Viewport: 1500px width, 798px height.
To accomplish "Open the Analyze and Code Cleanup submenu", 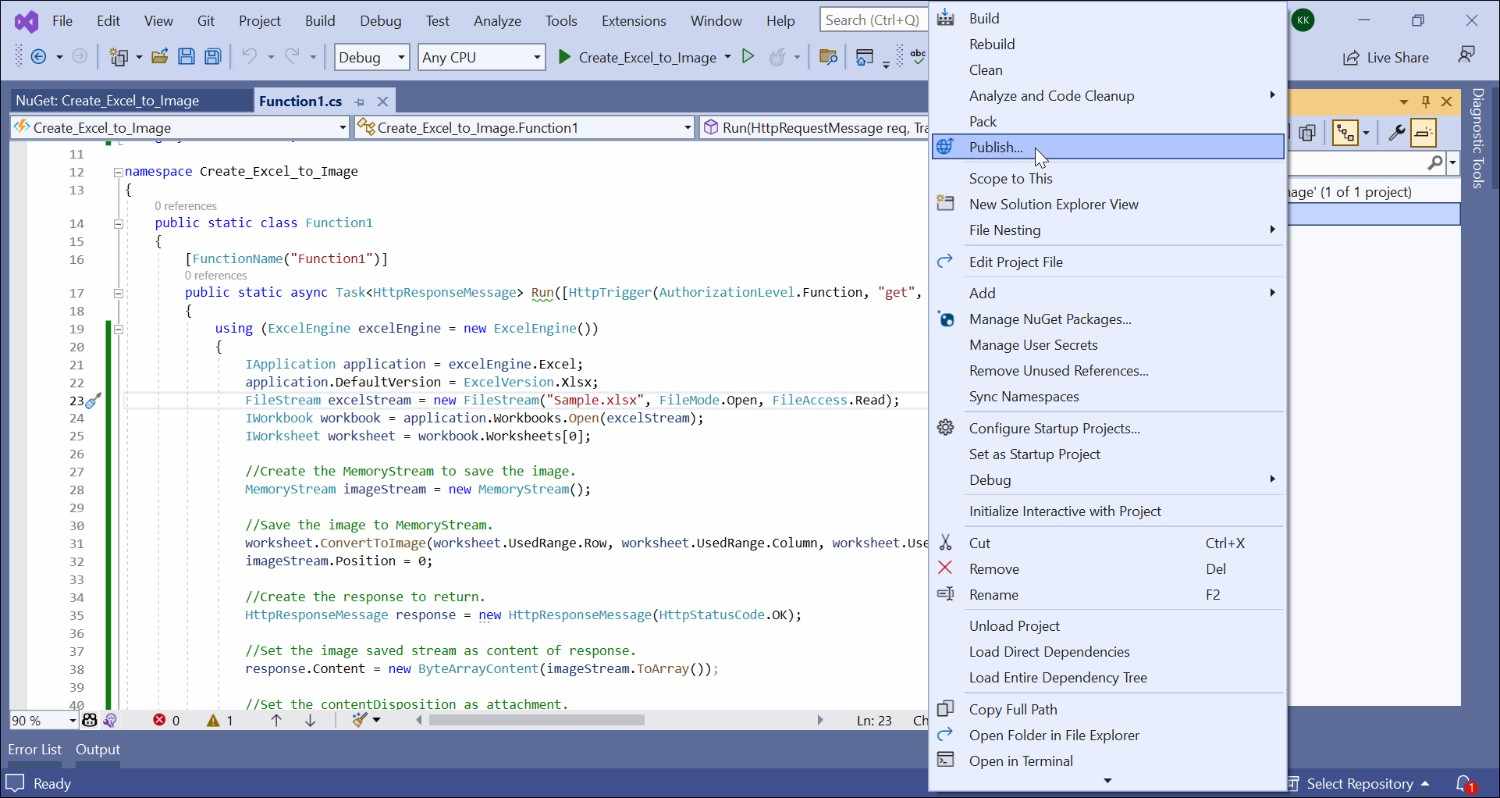I will 1107,96.
